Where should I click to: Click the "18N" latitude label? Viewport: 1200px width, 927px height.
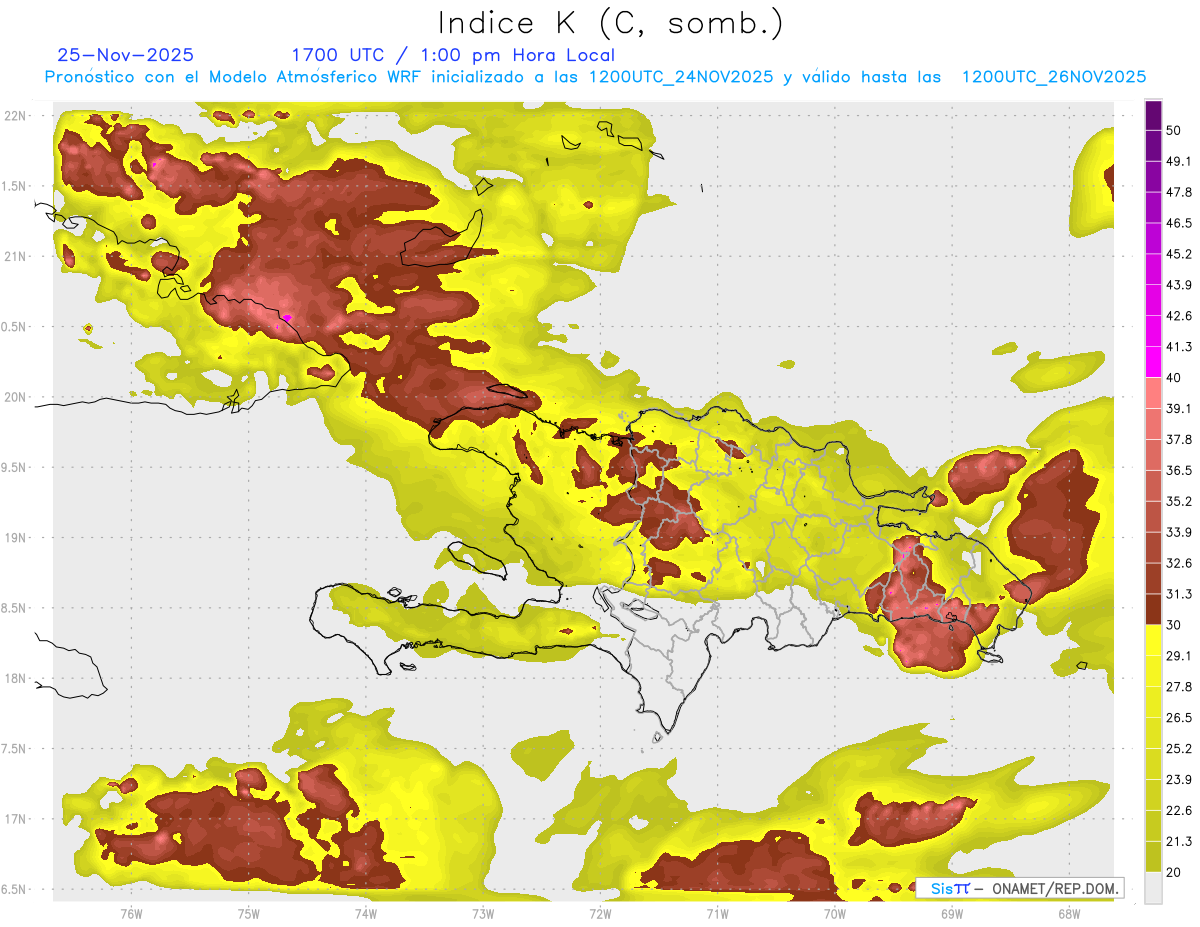click(x=15, y=679)
